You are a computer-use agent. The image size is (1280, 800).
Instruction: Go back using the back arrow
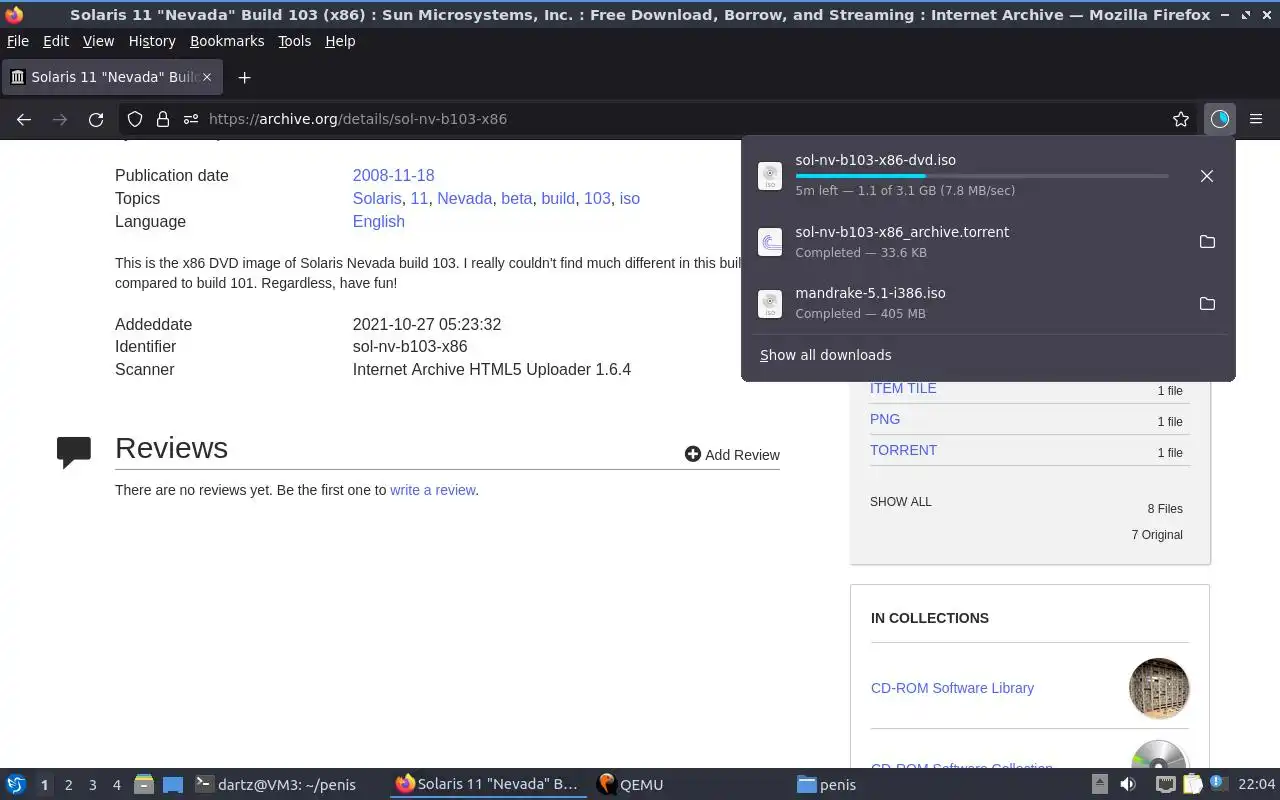point(24,119)
